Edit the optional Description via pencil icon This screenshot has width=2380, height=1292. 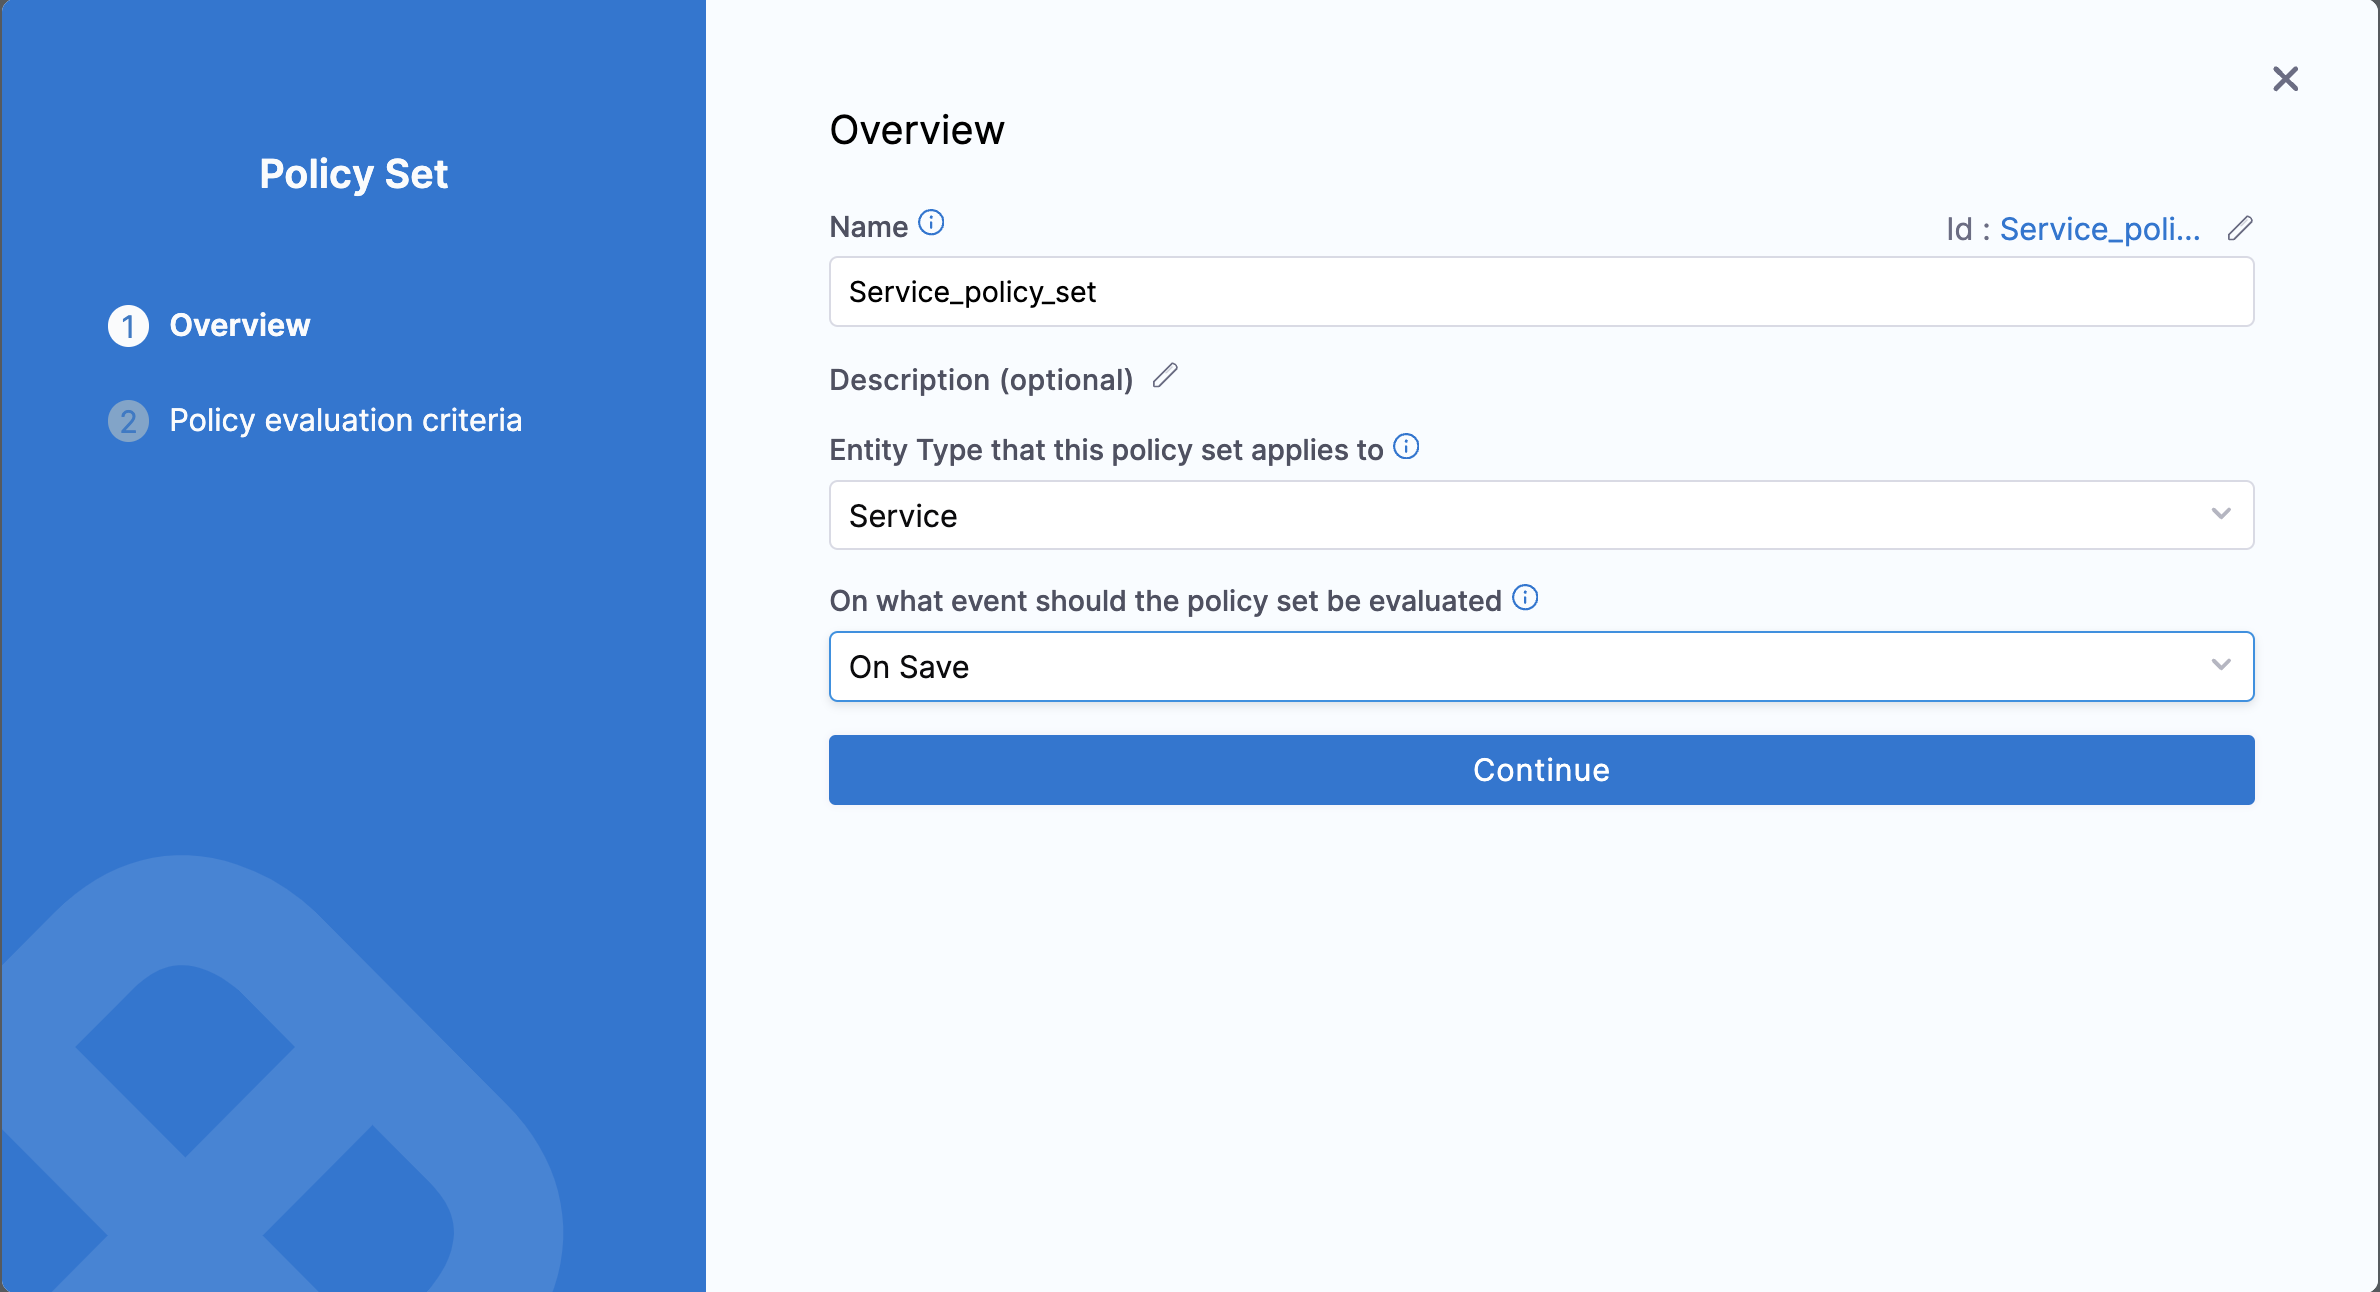1165,377
